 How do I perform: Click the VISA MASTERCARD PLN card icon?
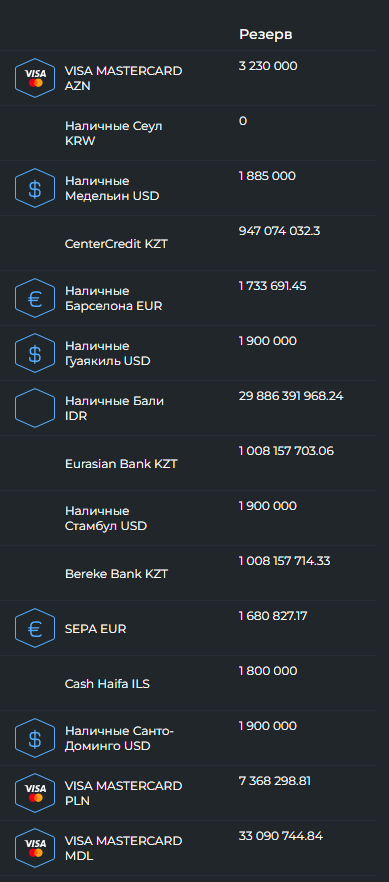pos(35,793)
